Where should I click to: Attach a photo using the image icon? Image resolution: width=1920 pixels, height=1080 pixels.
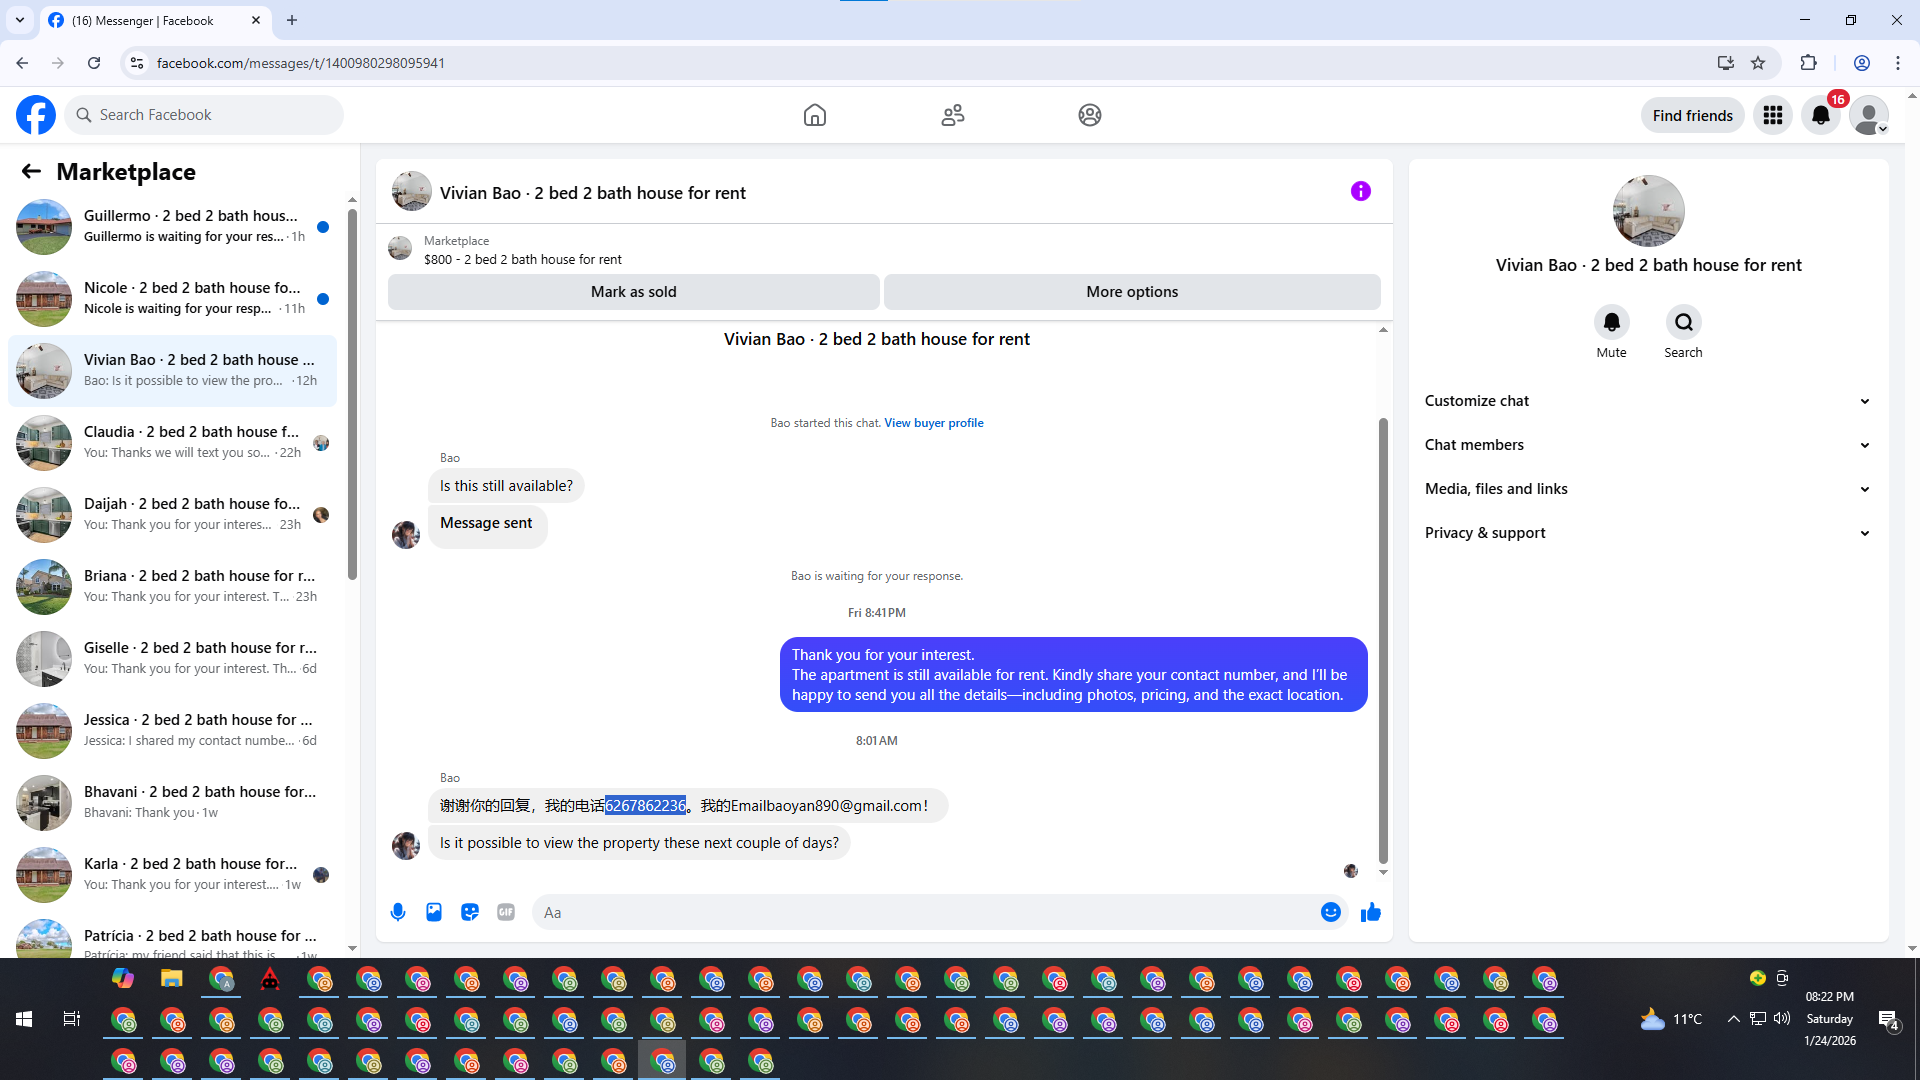click(434, 912)
